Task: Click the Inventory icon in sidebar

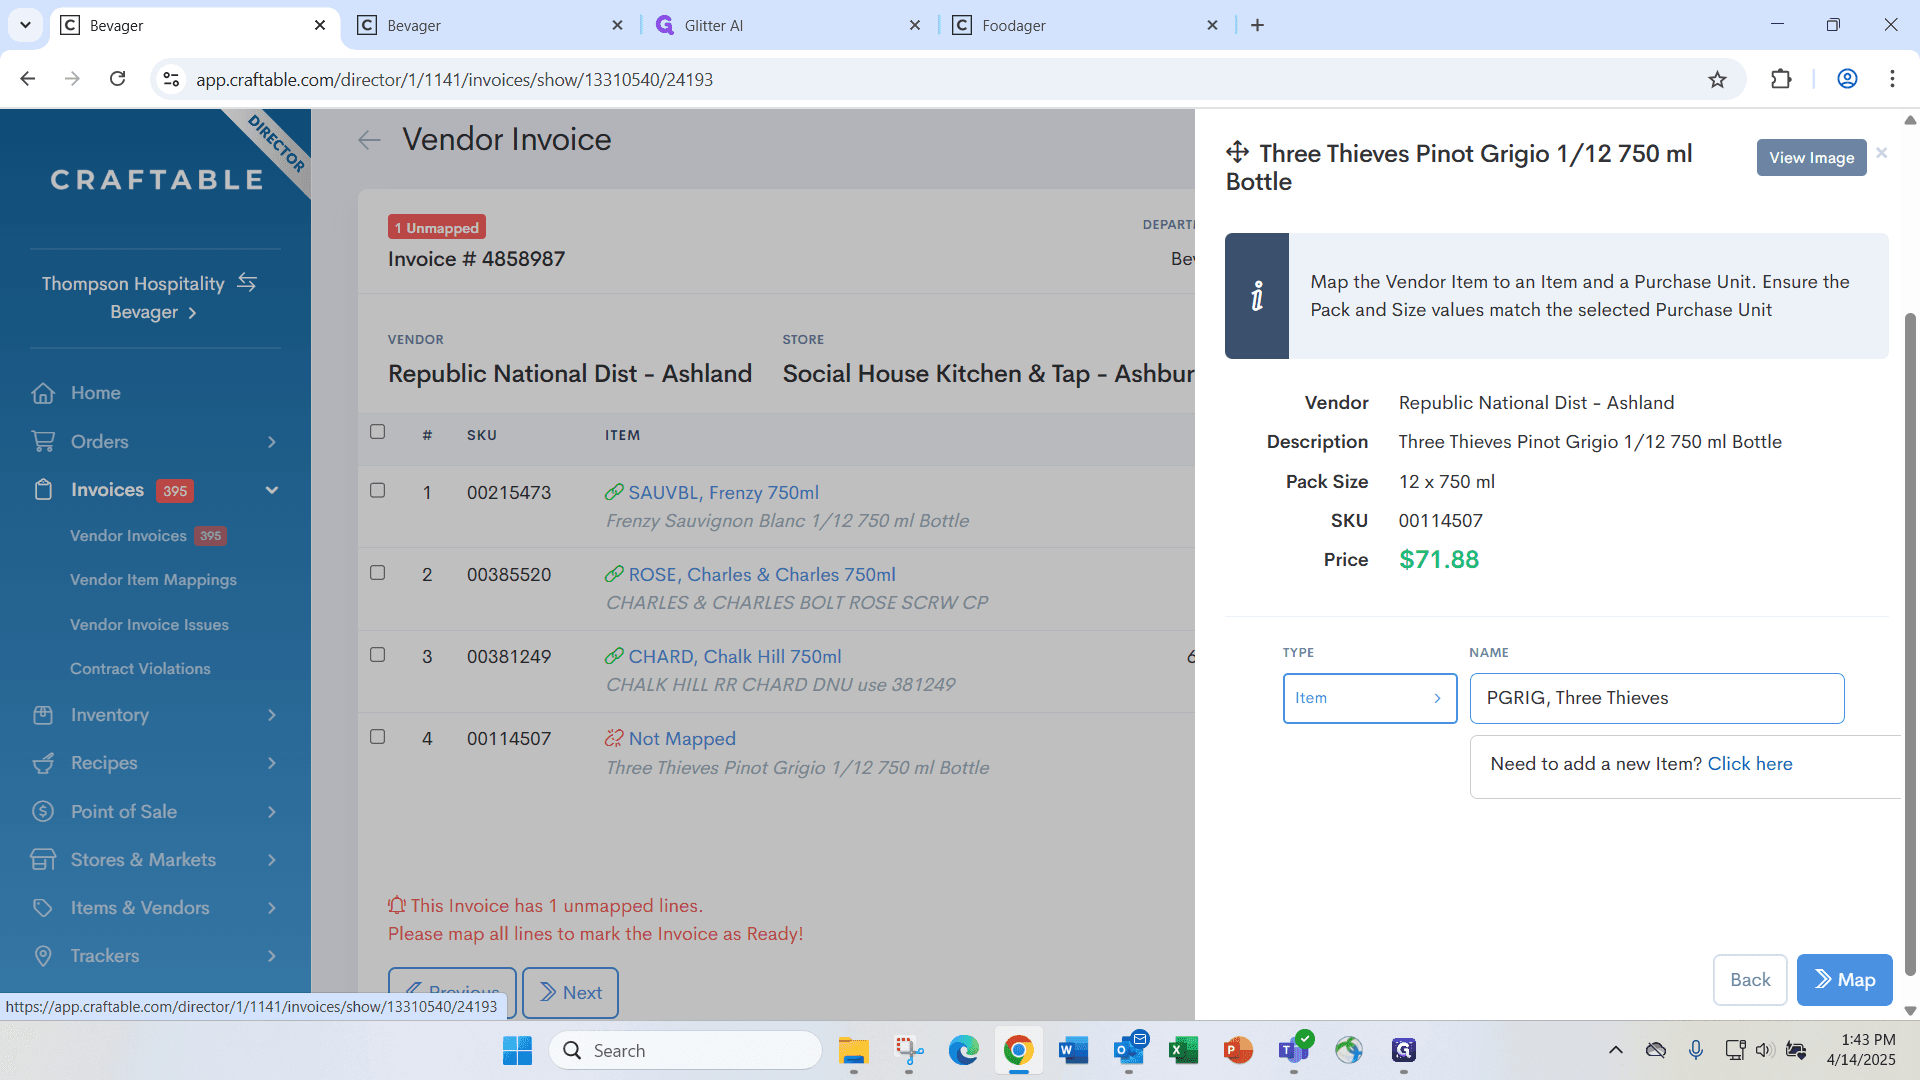Action: click(43, 715)
